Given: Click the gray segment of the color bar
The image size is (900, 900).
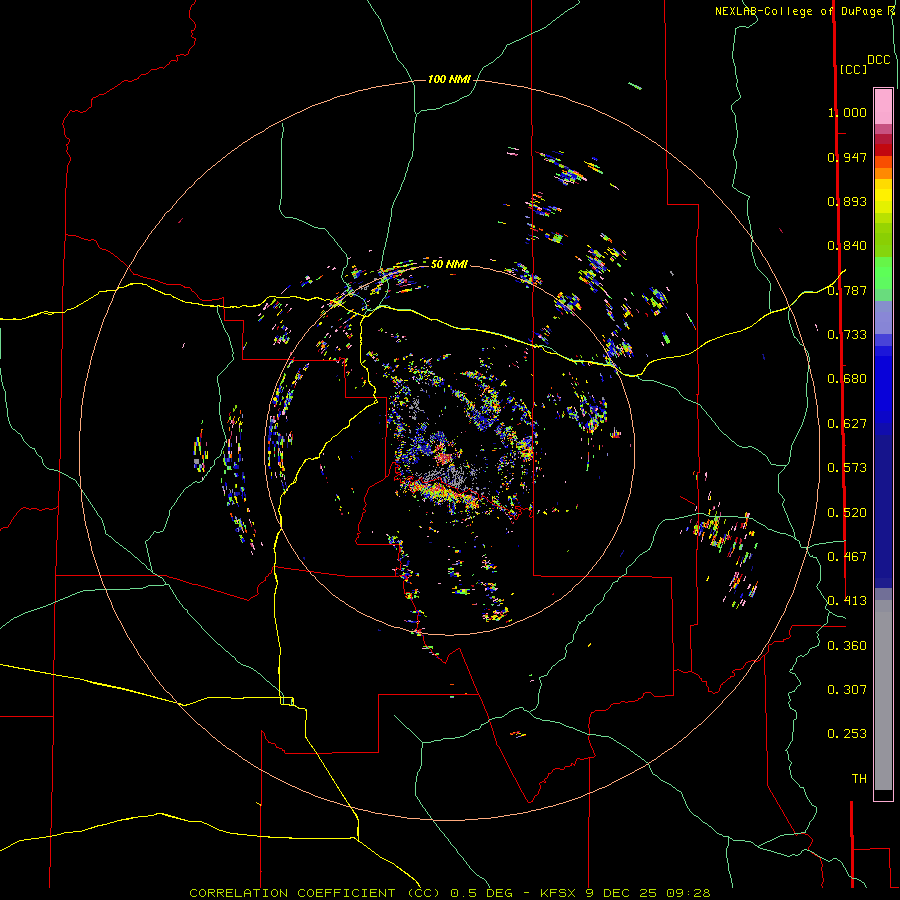Looking at the screenshot, I should pyautogui.click(x=883, y=695).
